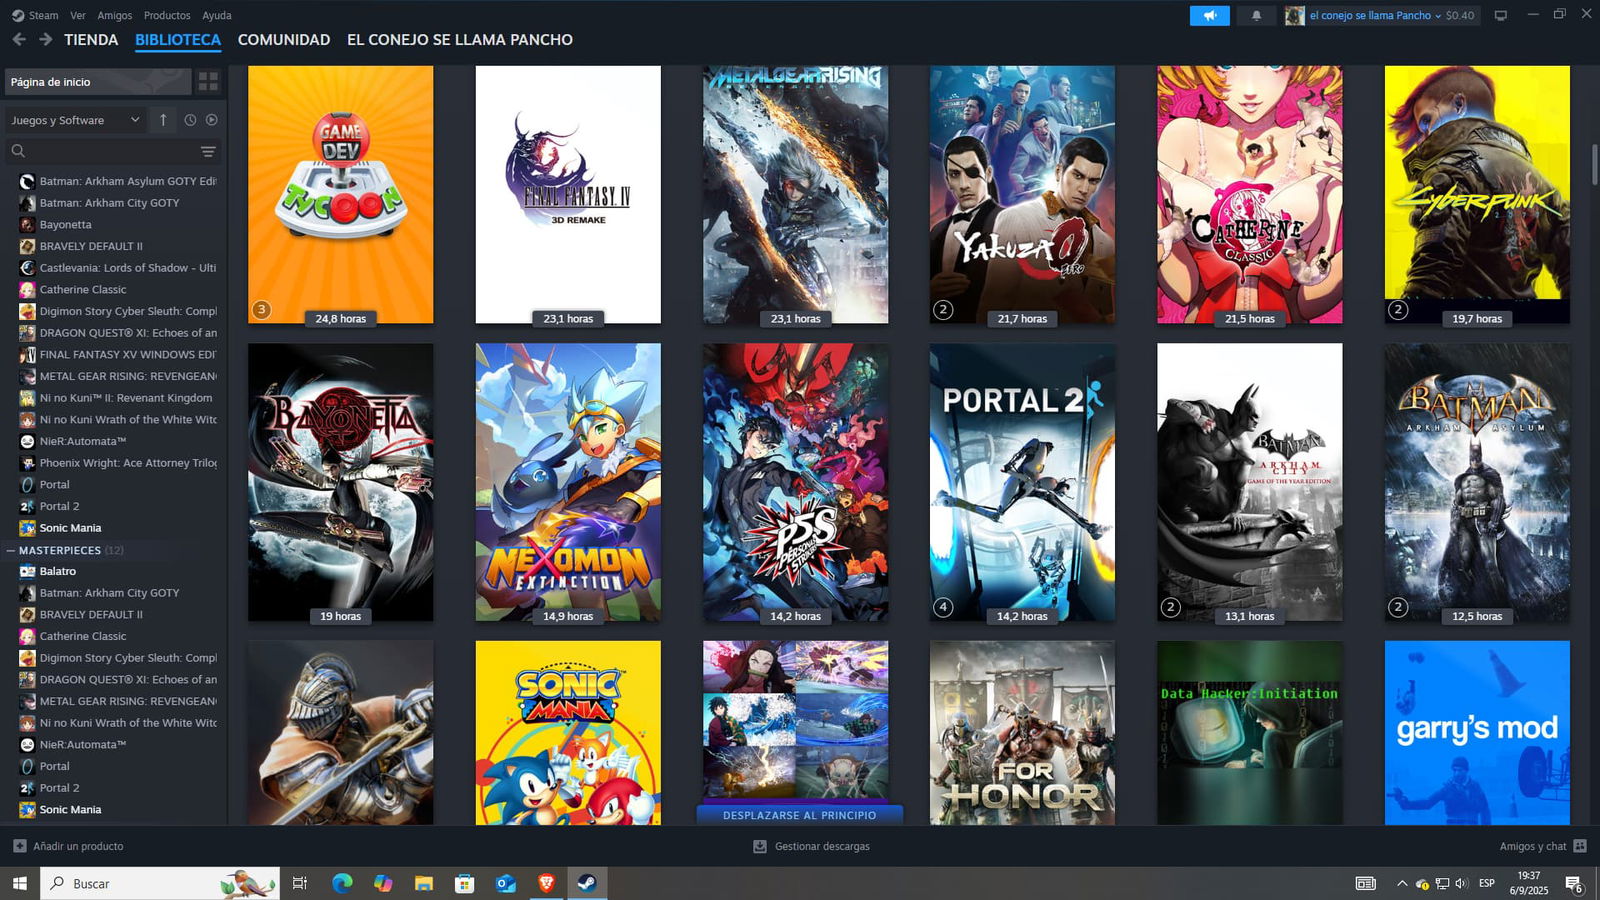Open the notifications bell
The image size is (1600, 900).
[x=1256, y=16]
